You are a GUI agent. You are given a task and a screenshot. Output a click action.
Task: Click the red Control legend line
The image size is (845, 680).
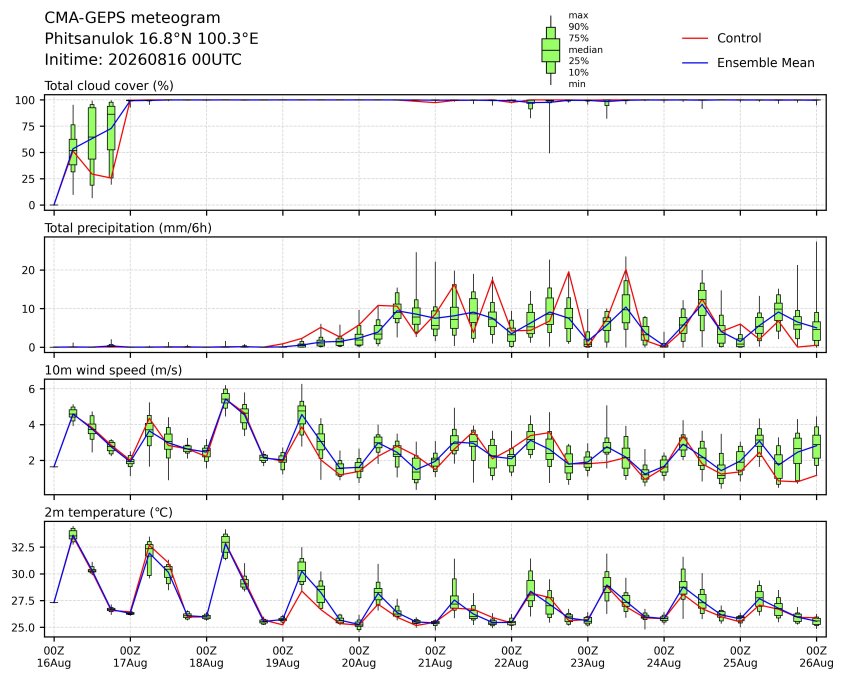[695, 38]
